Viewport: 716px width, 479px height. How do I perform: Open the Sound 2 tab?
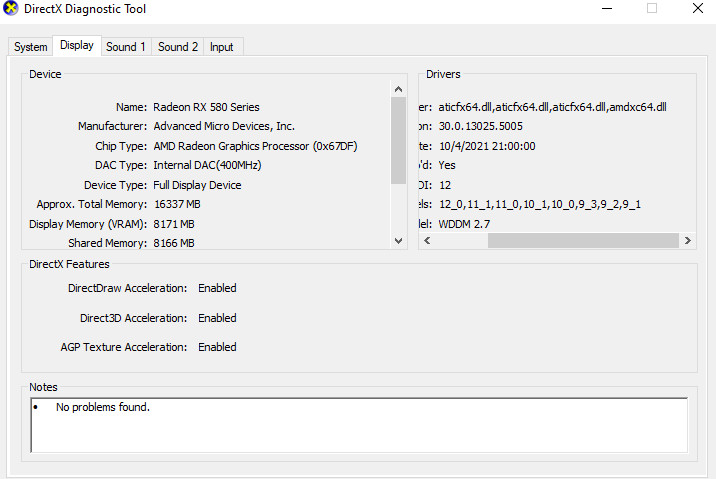(x=178, y=47)
